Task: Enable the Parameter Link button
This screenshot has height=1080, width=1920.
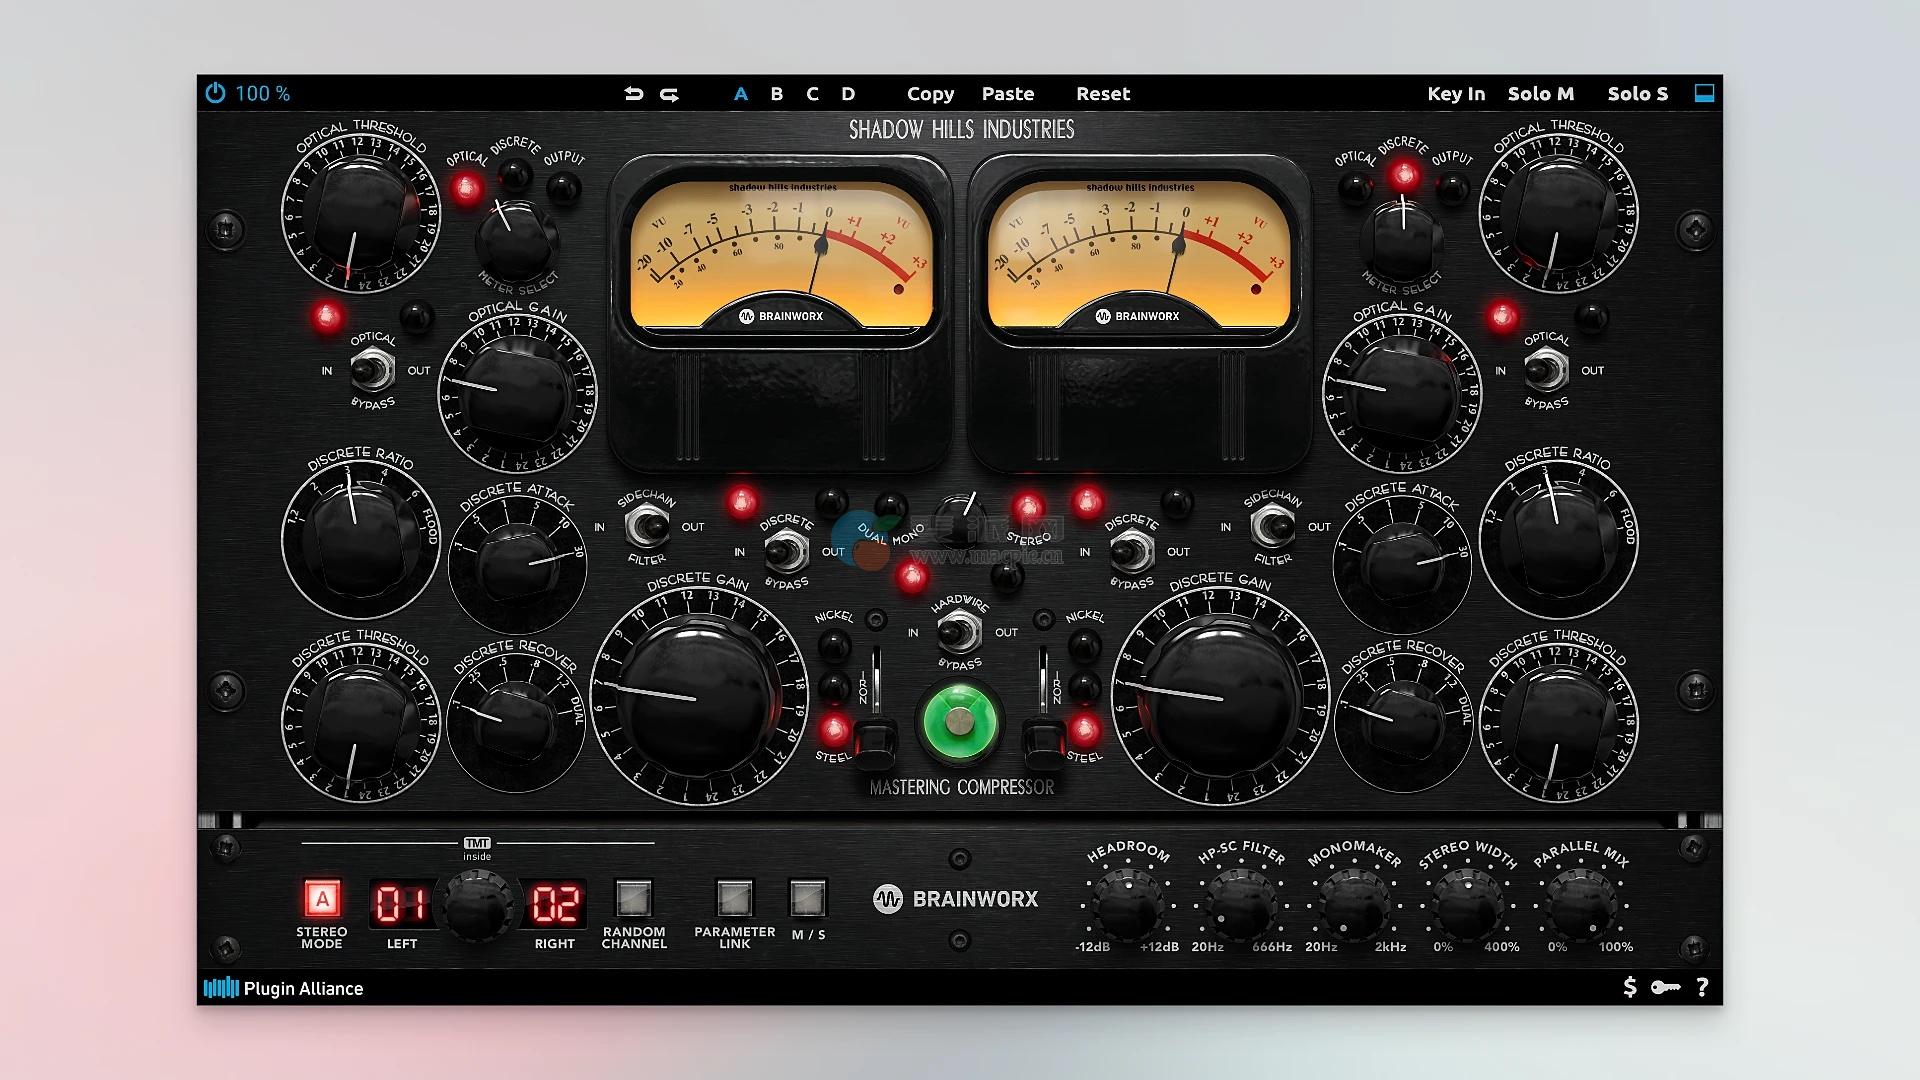Action: point(734,898)
